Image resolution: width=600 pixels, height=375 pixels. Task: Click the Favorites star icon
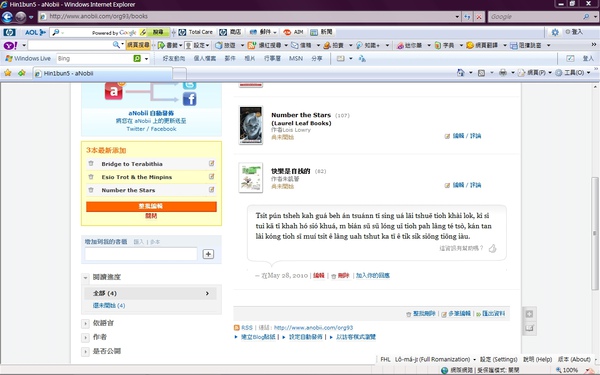8,73
